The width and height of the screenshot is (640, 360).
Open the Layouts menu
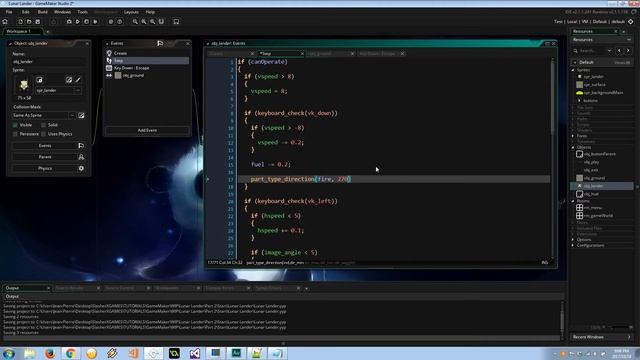click(131, 12)
